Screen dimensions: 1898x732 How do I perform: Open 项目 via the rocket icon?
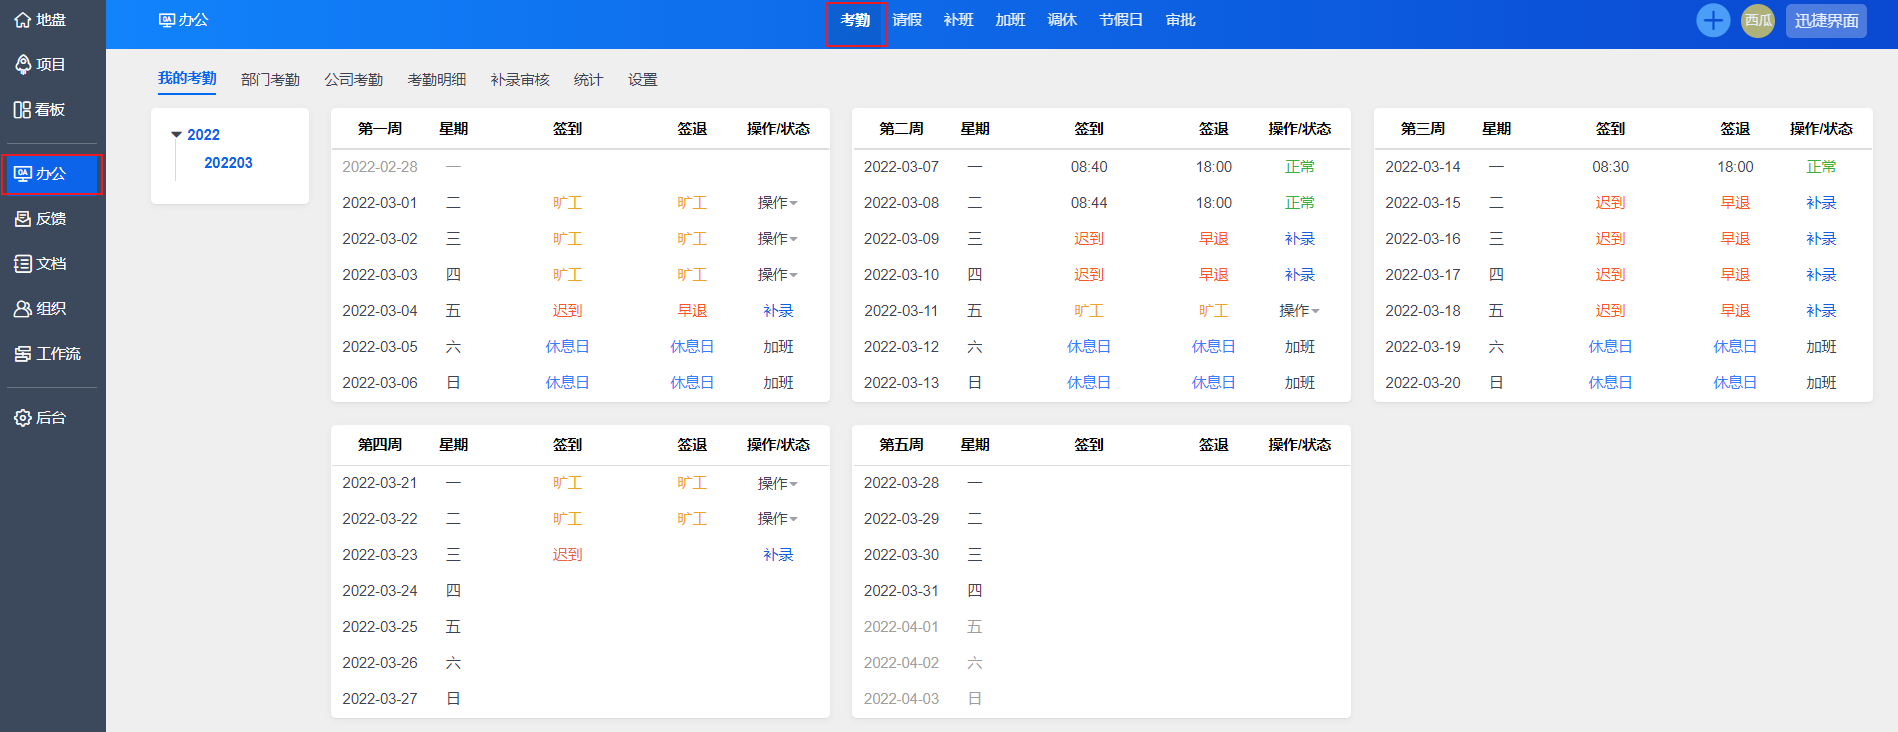click(22, 65)
